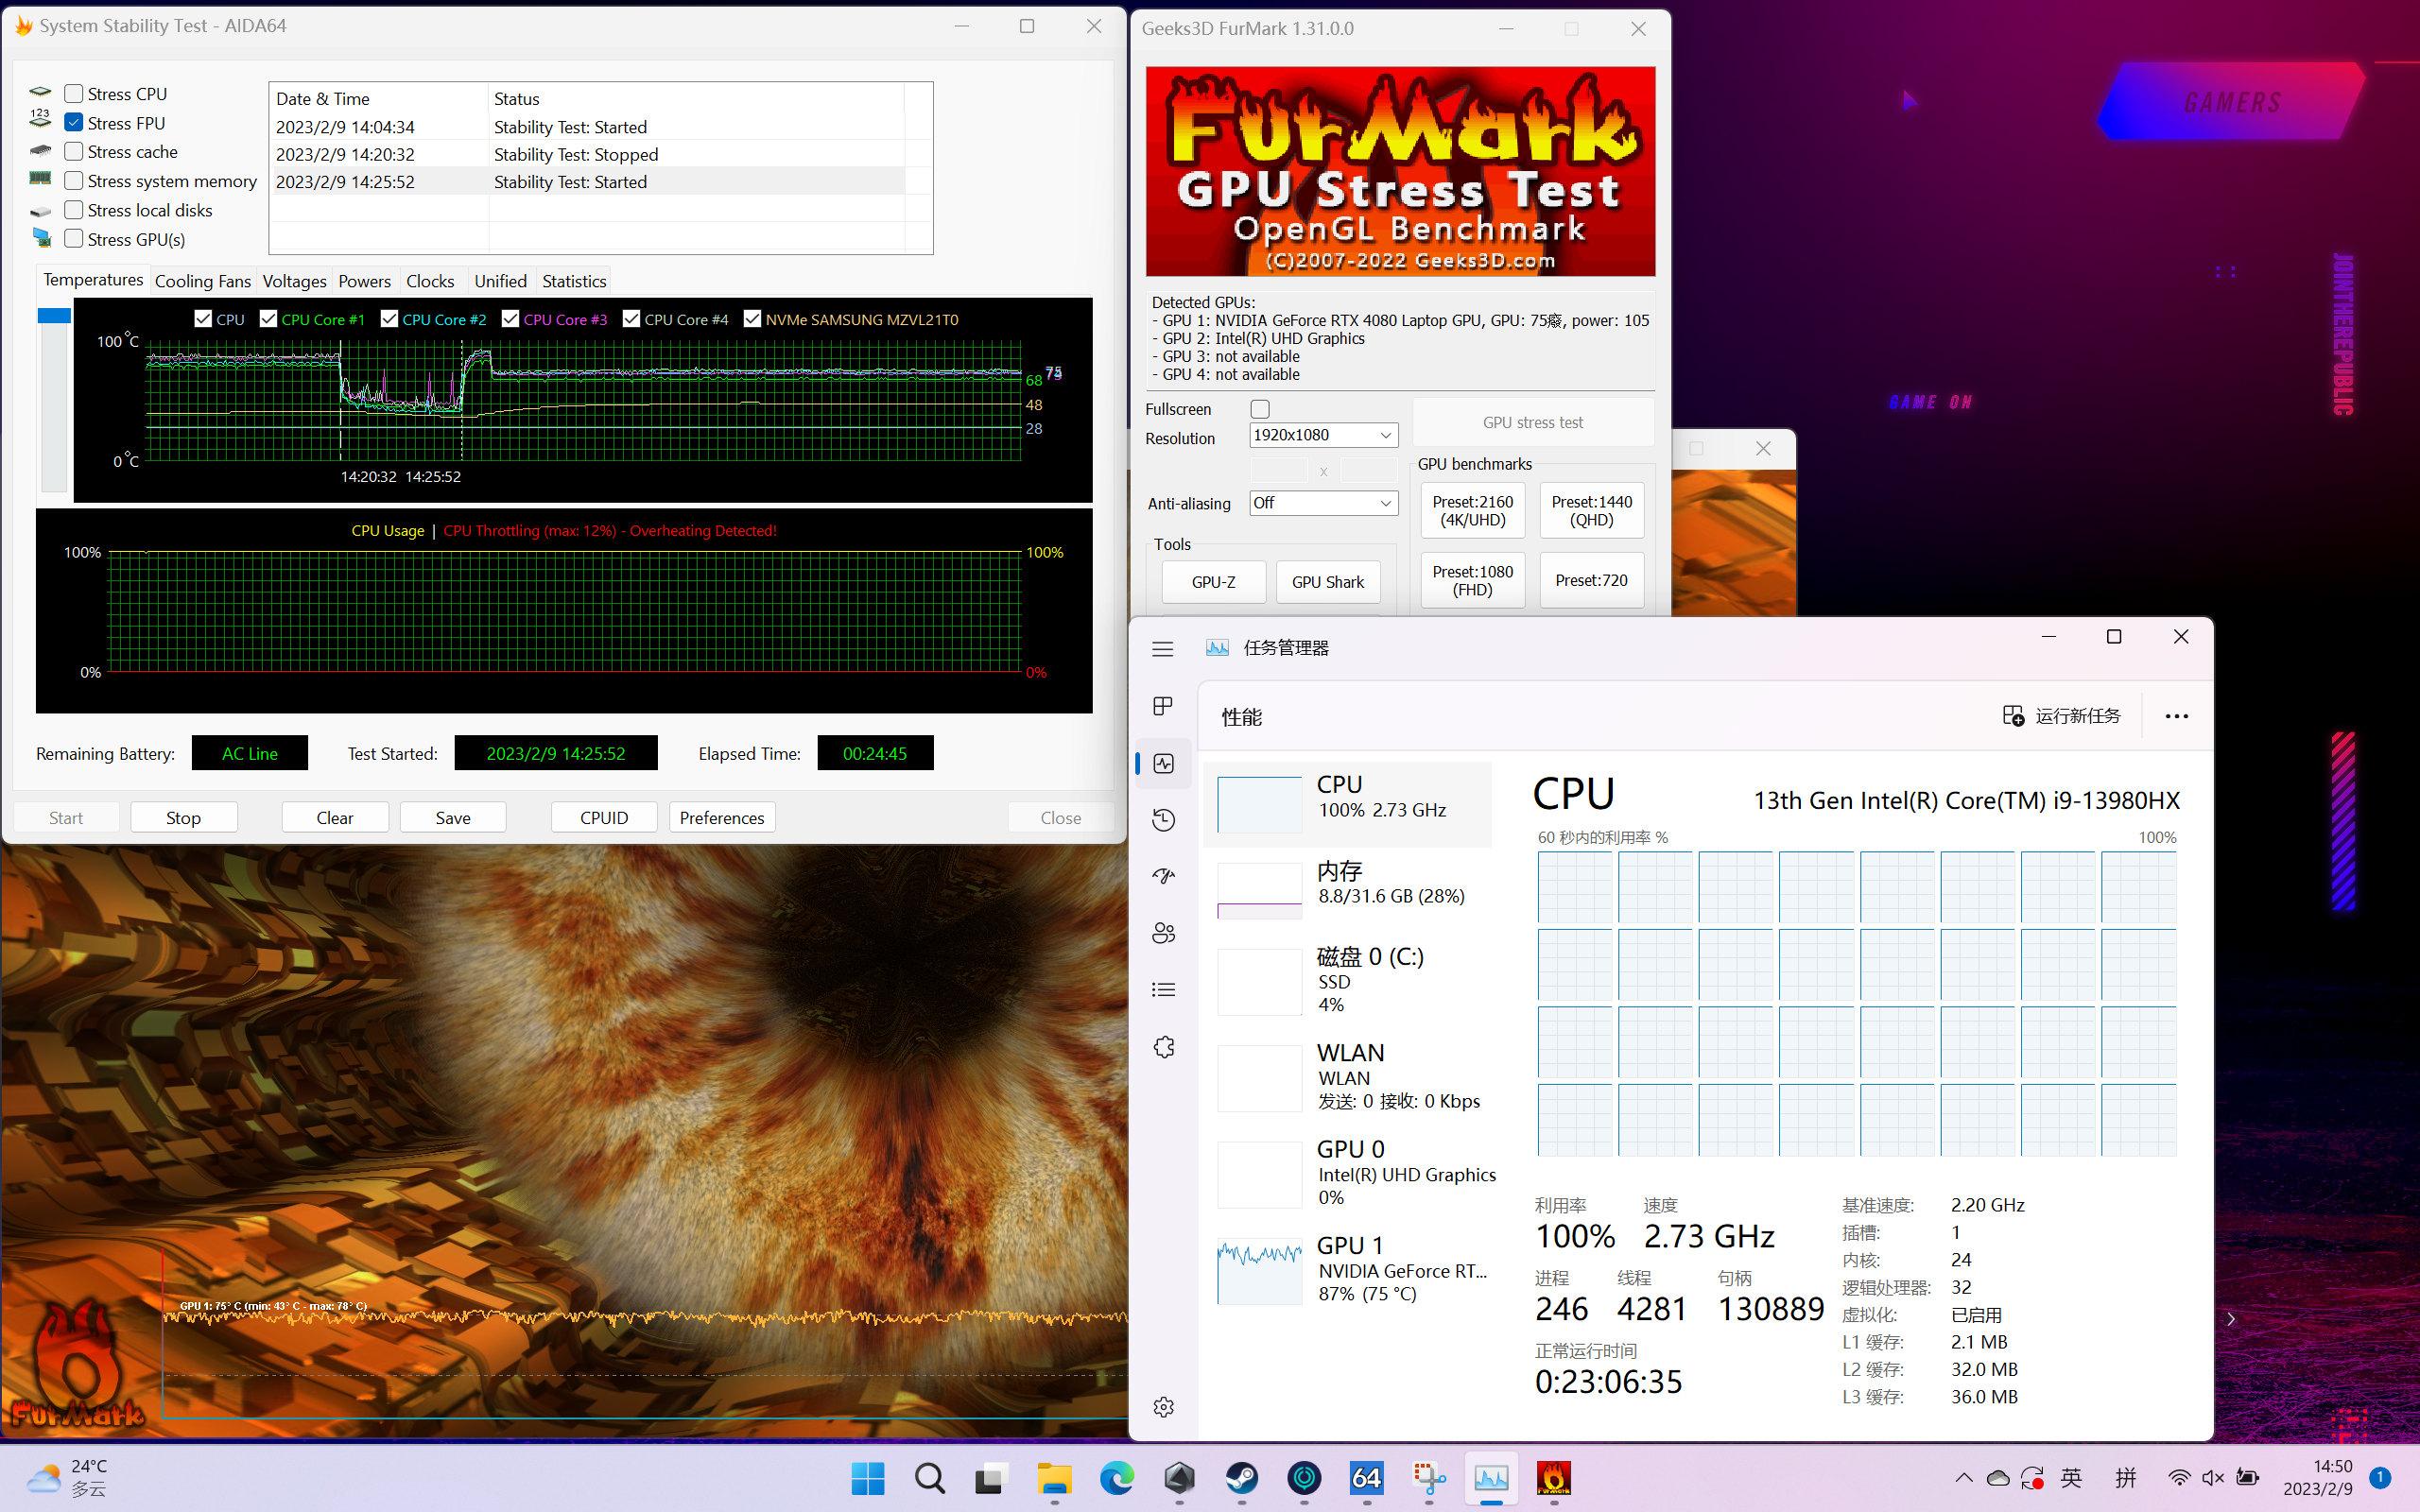Open Task Manager settings gear

pyautogui.click(x=1162, y=1407)
